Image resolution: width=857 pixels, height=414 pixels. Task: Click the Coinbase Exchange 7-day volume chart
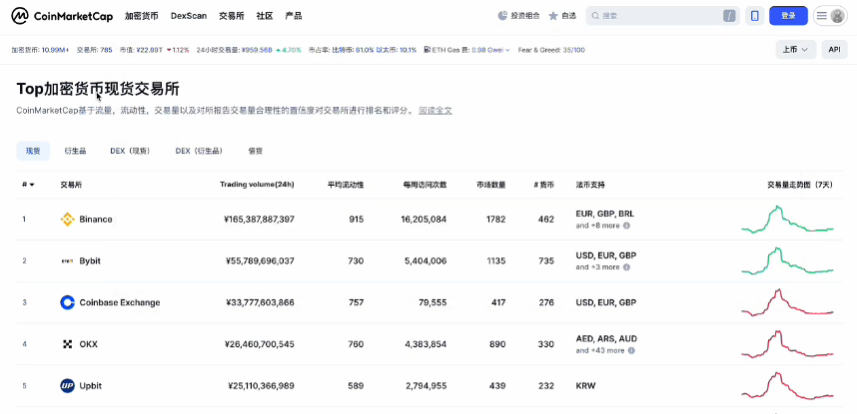[788, 302]
